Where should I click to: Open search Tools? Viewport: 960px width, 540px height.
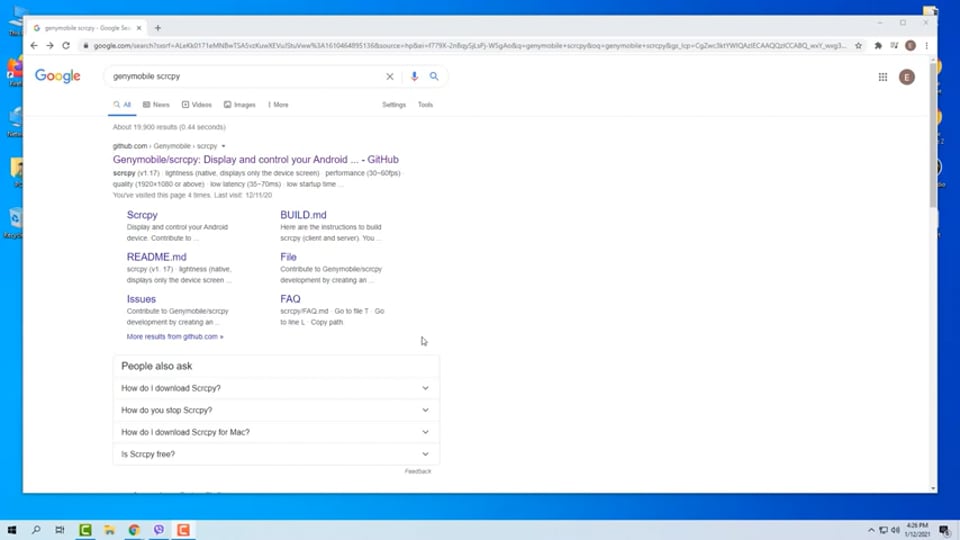pos(425,105)
